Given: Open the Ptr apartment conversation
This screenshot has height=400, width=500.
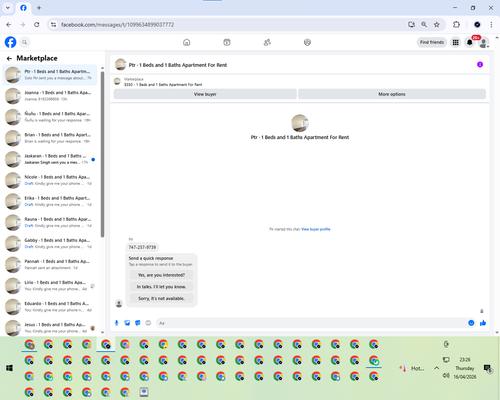Looking at the screenshot, I should point(50,75).
